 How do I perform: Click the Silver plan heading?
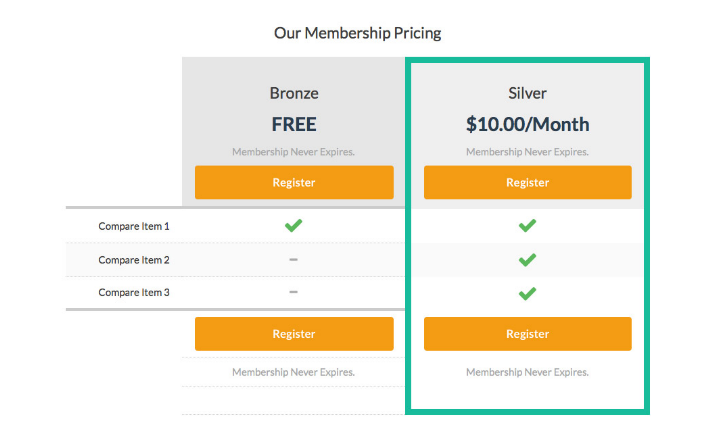(x=527, y=94)
